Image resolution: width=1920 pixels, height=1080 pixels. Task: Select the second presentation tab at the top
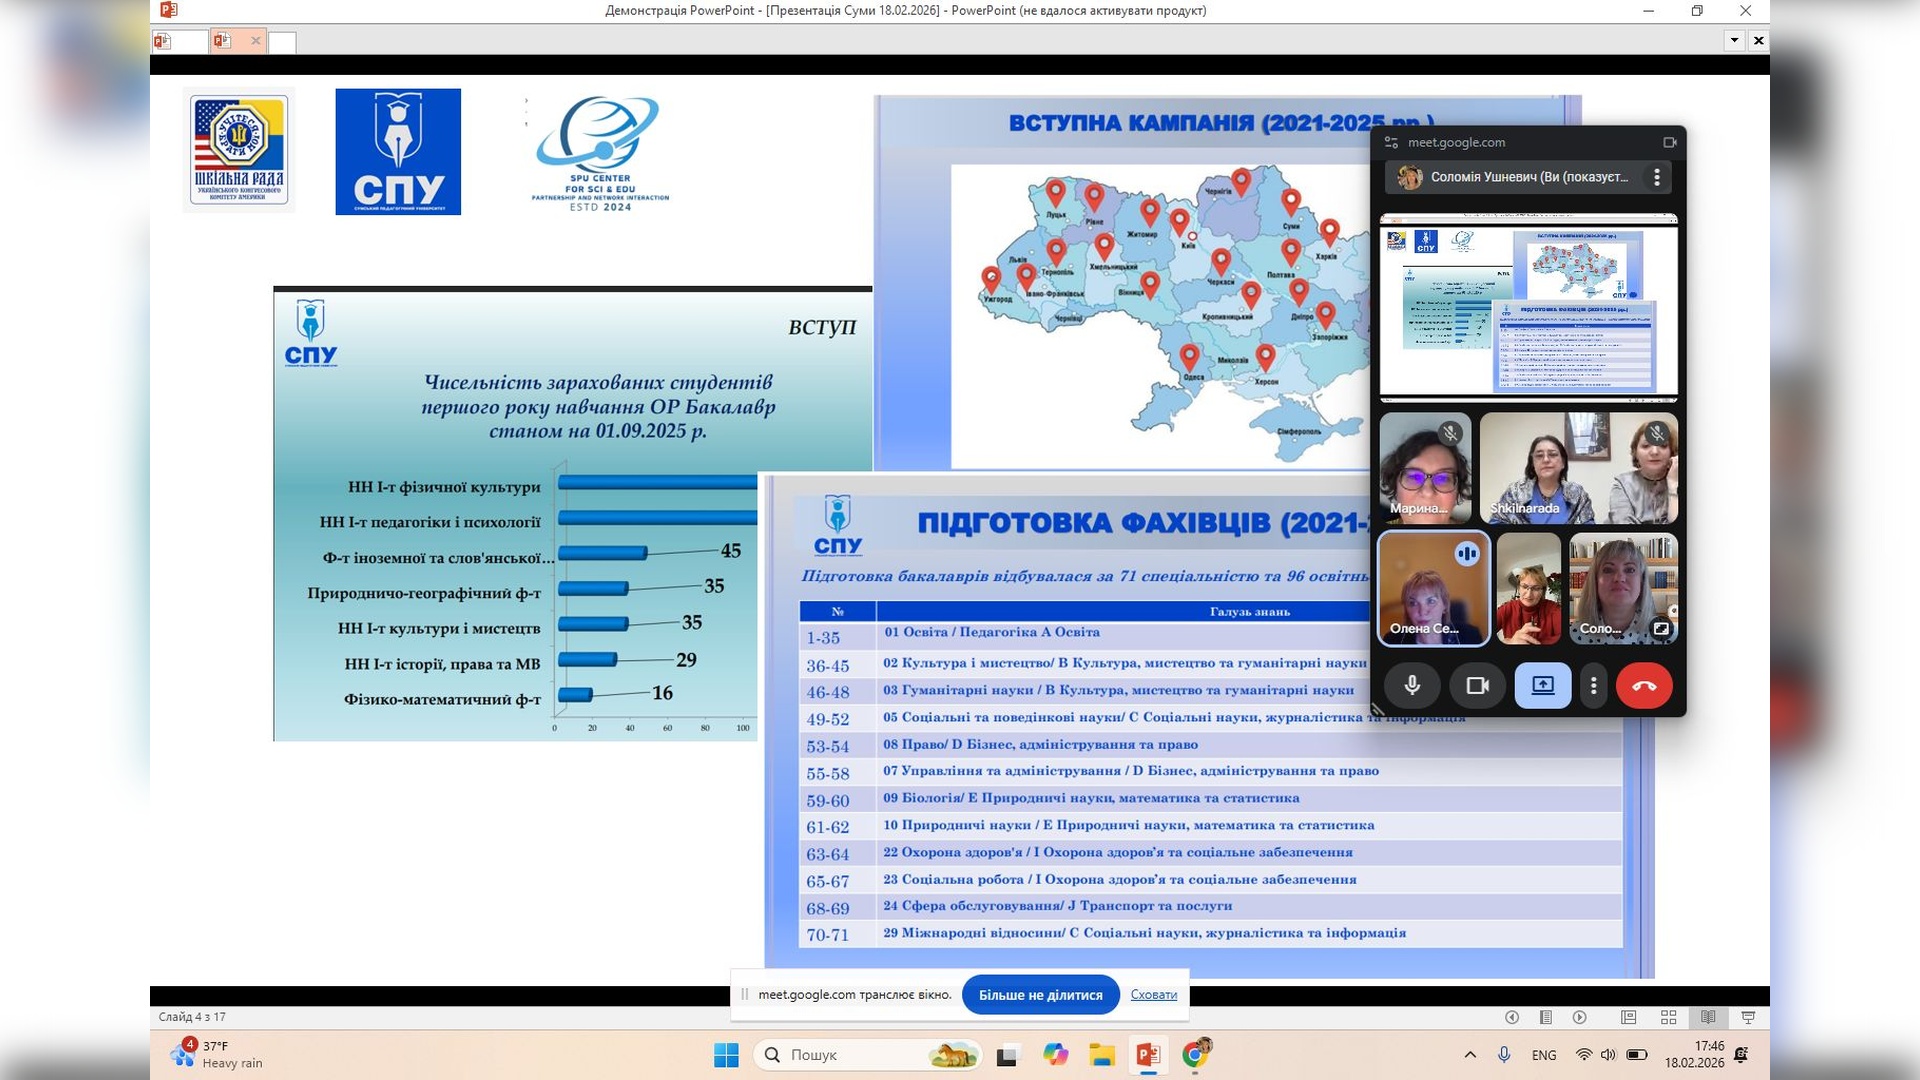pos(232,41)
